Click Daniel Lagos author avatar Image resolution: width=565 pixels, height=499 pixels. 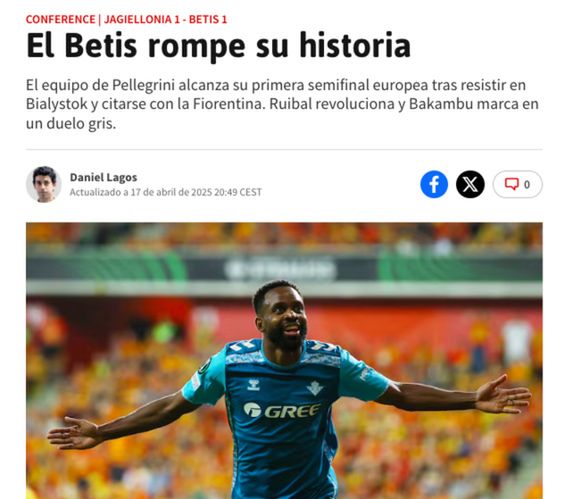44,184
